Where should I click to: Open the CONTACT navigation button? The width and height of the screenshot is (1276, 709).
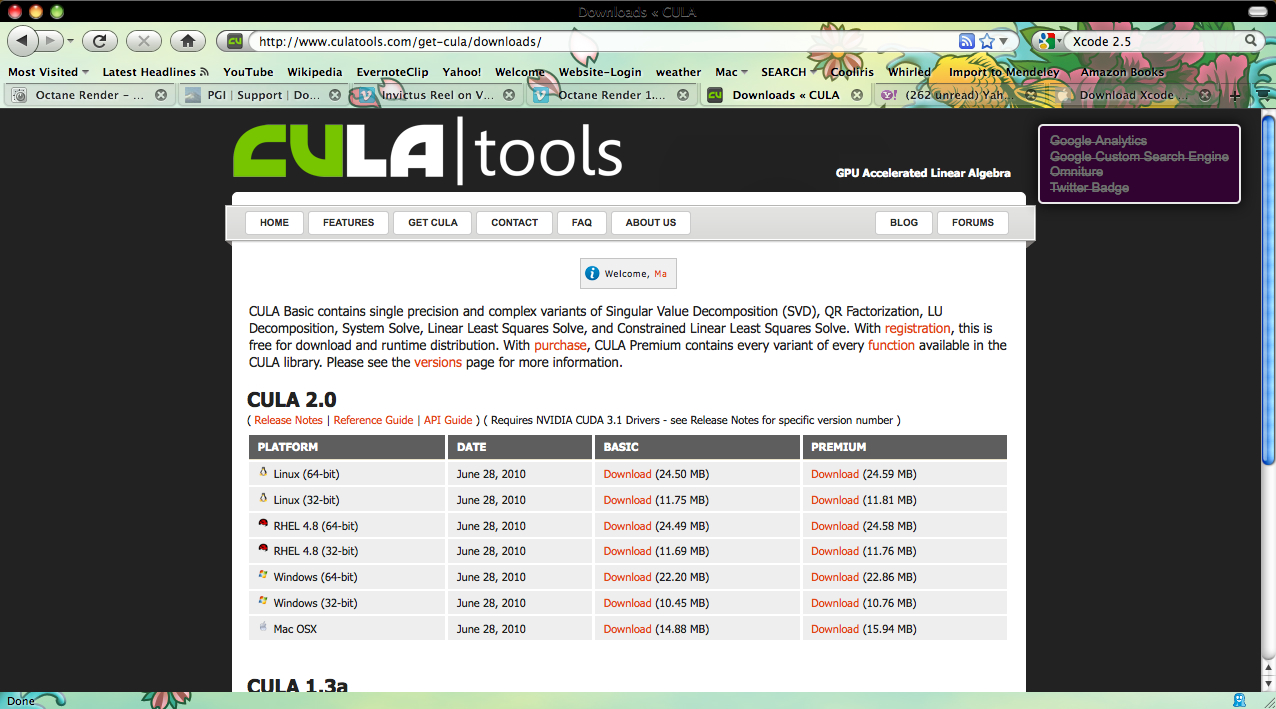coord(515,223)
